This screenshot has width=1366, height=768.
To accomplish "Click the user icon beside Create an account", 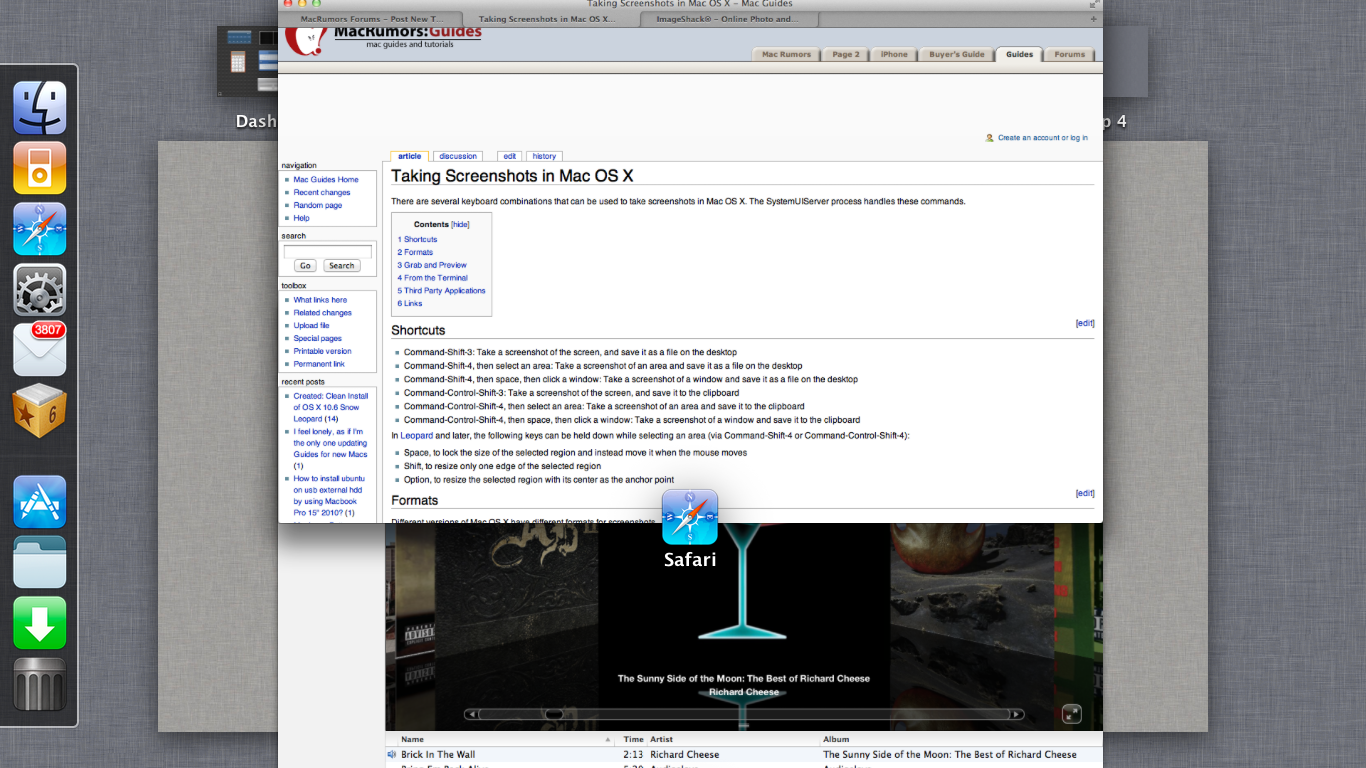I will coord(990,138).
